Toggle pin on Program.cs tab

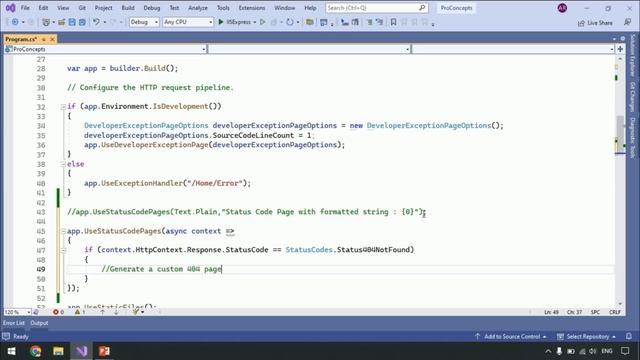tap(44, 39)
